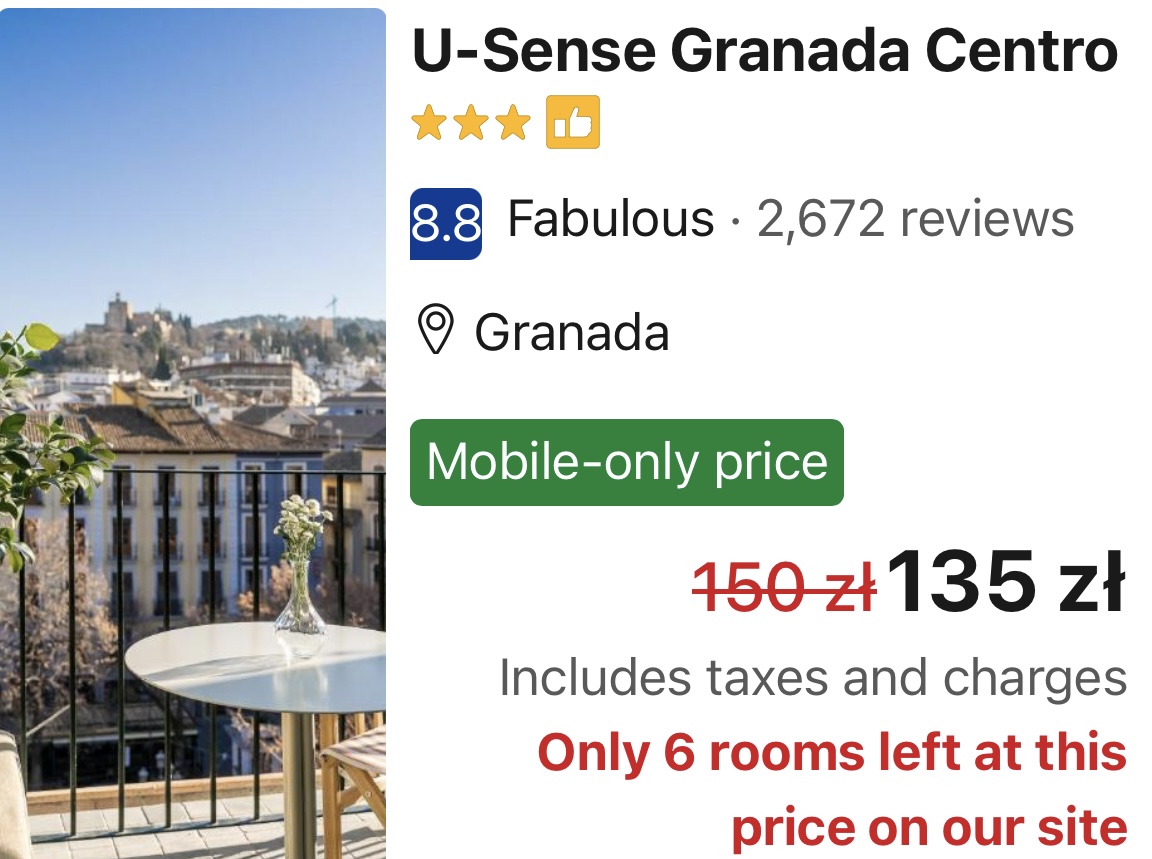
Task: Click the Includes taxes and charges note
Action: (x=813, y=677)
